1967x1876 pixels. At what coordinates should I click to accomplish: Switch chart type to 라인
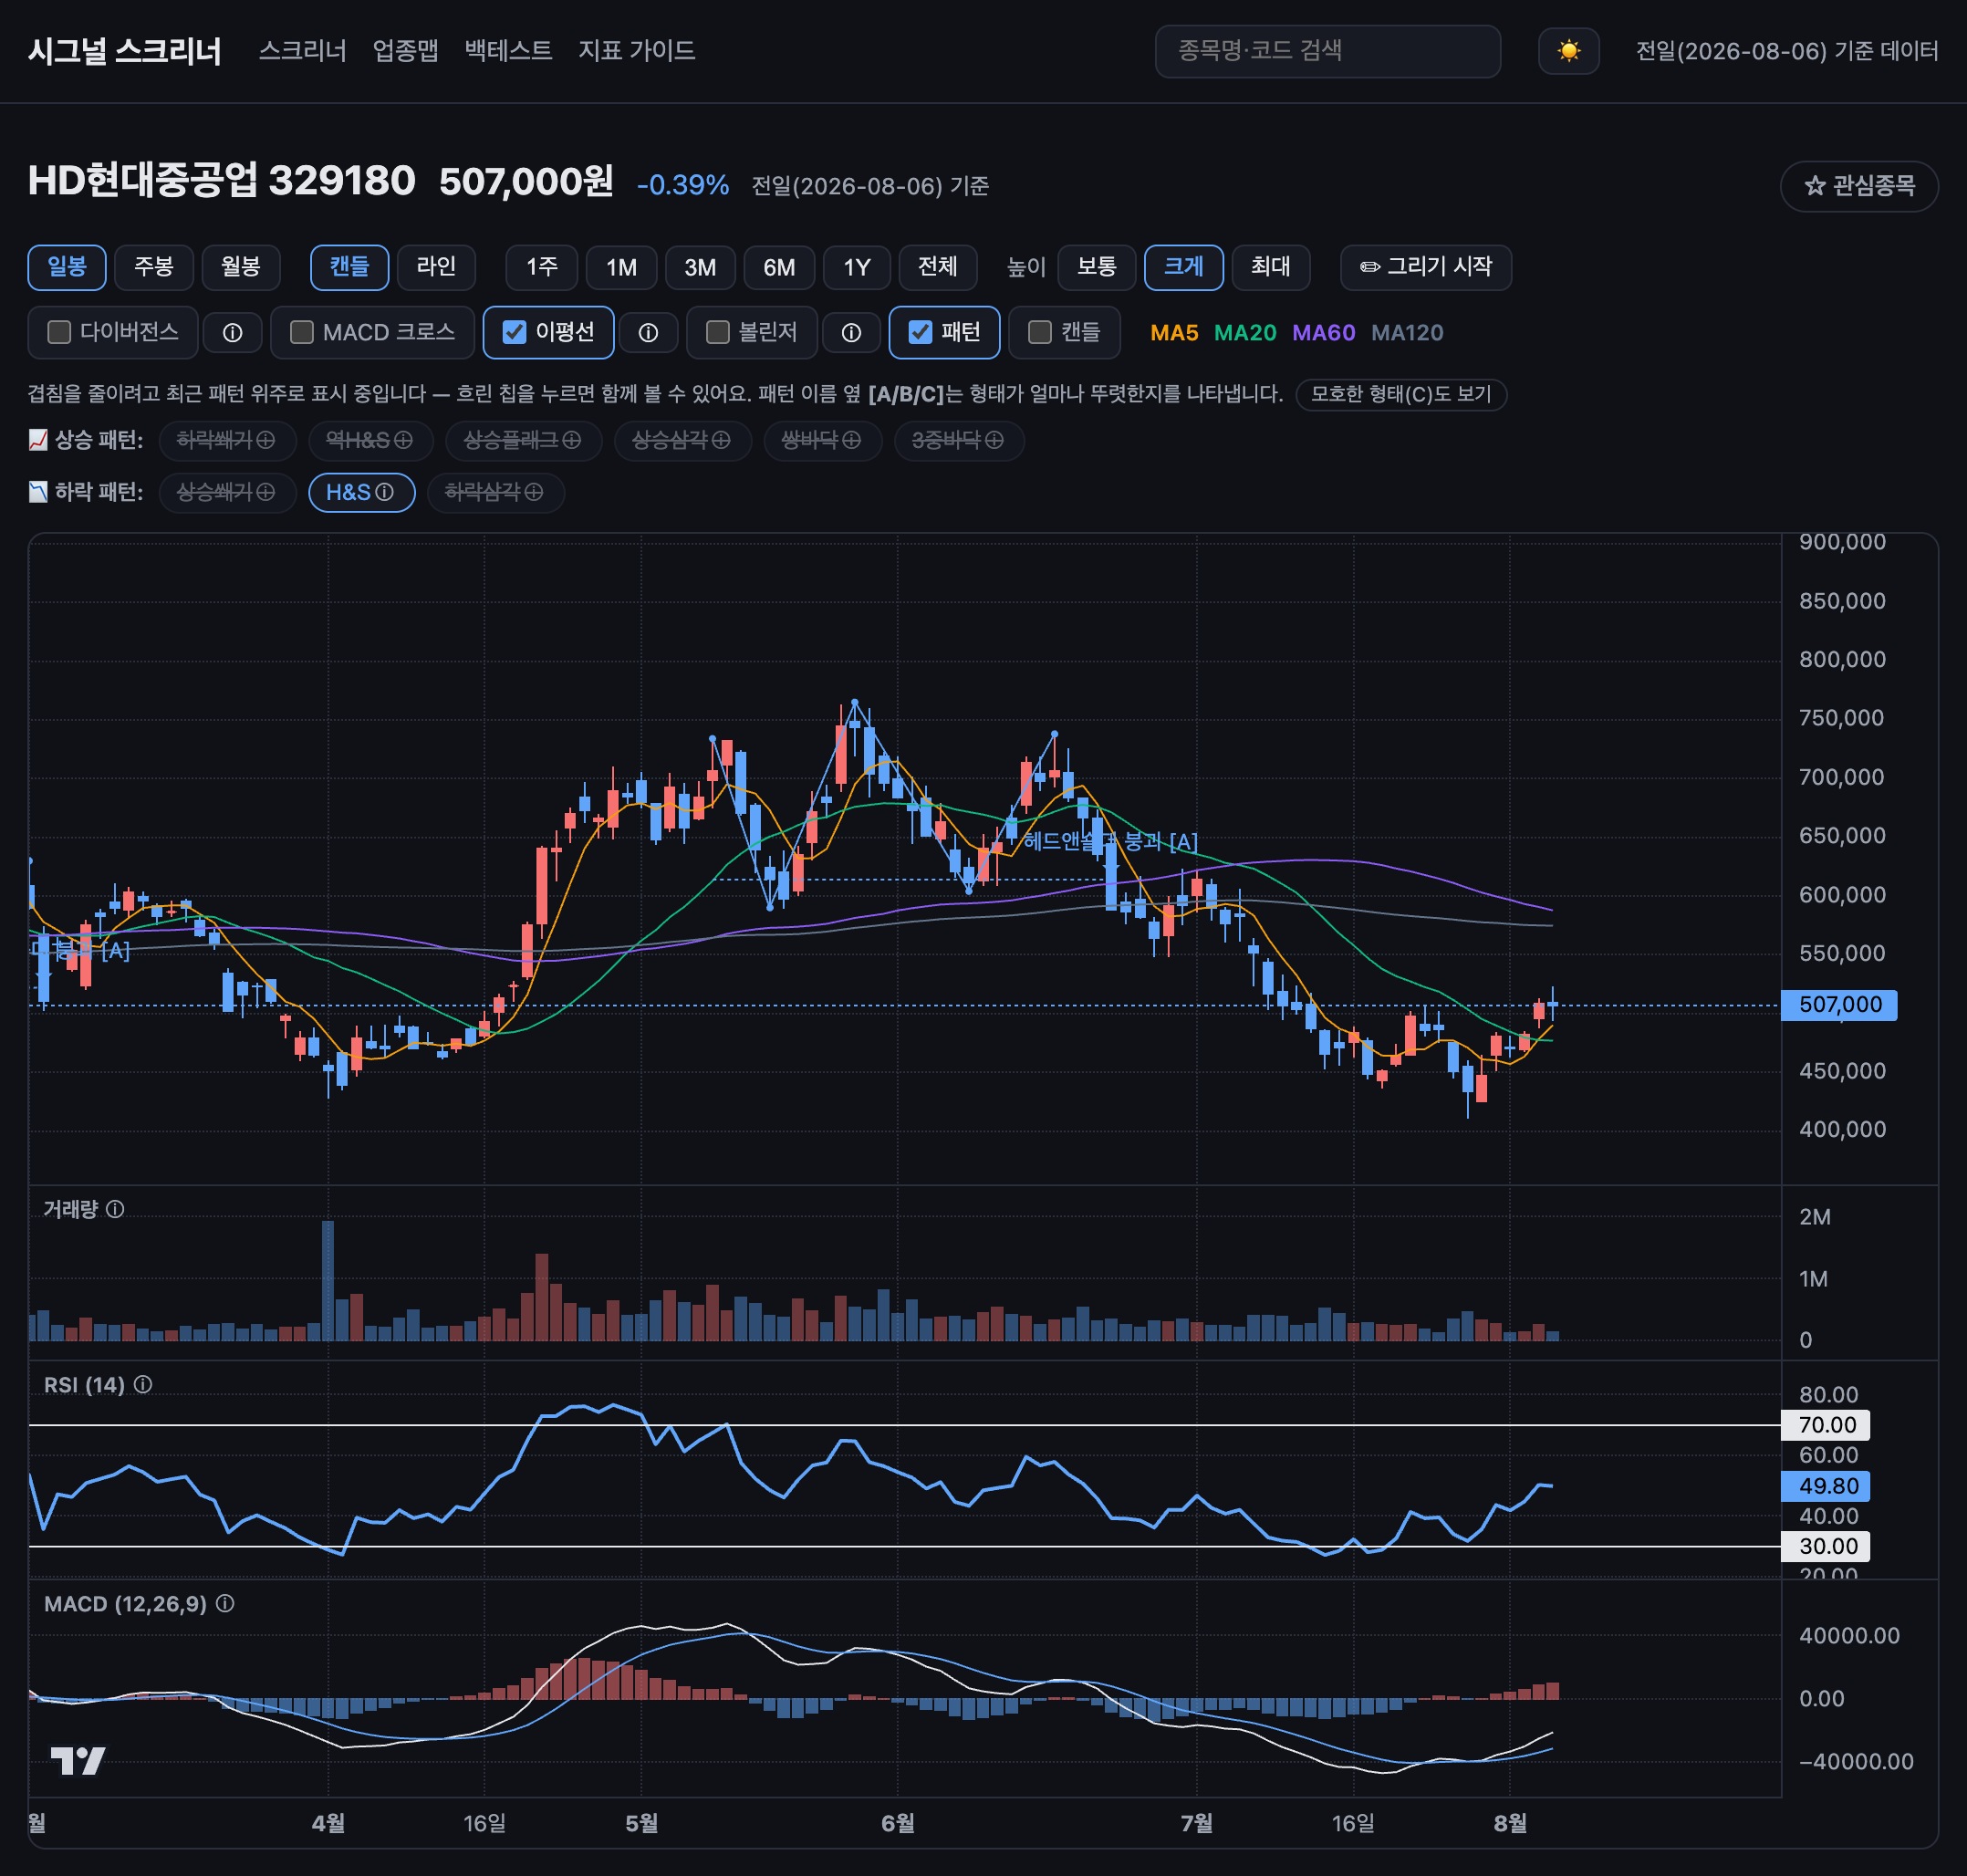pos(436,267)
